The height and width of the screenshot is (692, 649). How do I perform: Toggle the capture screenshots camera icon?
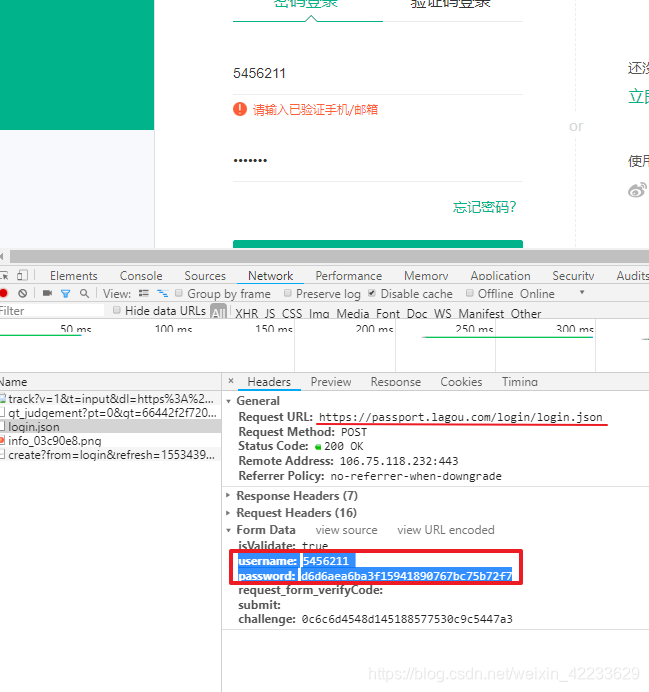pyautogui.click(x=47, y=293)
